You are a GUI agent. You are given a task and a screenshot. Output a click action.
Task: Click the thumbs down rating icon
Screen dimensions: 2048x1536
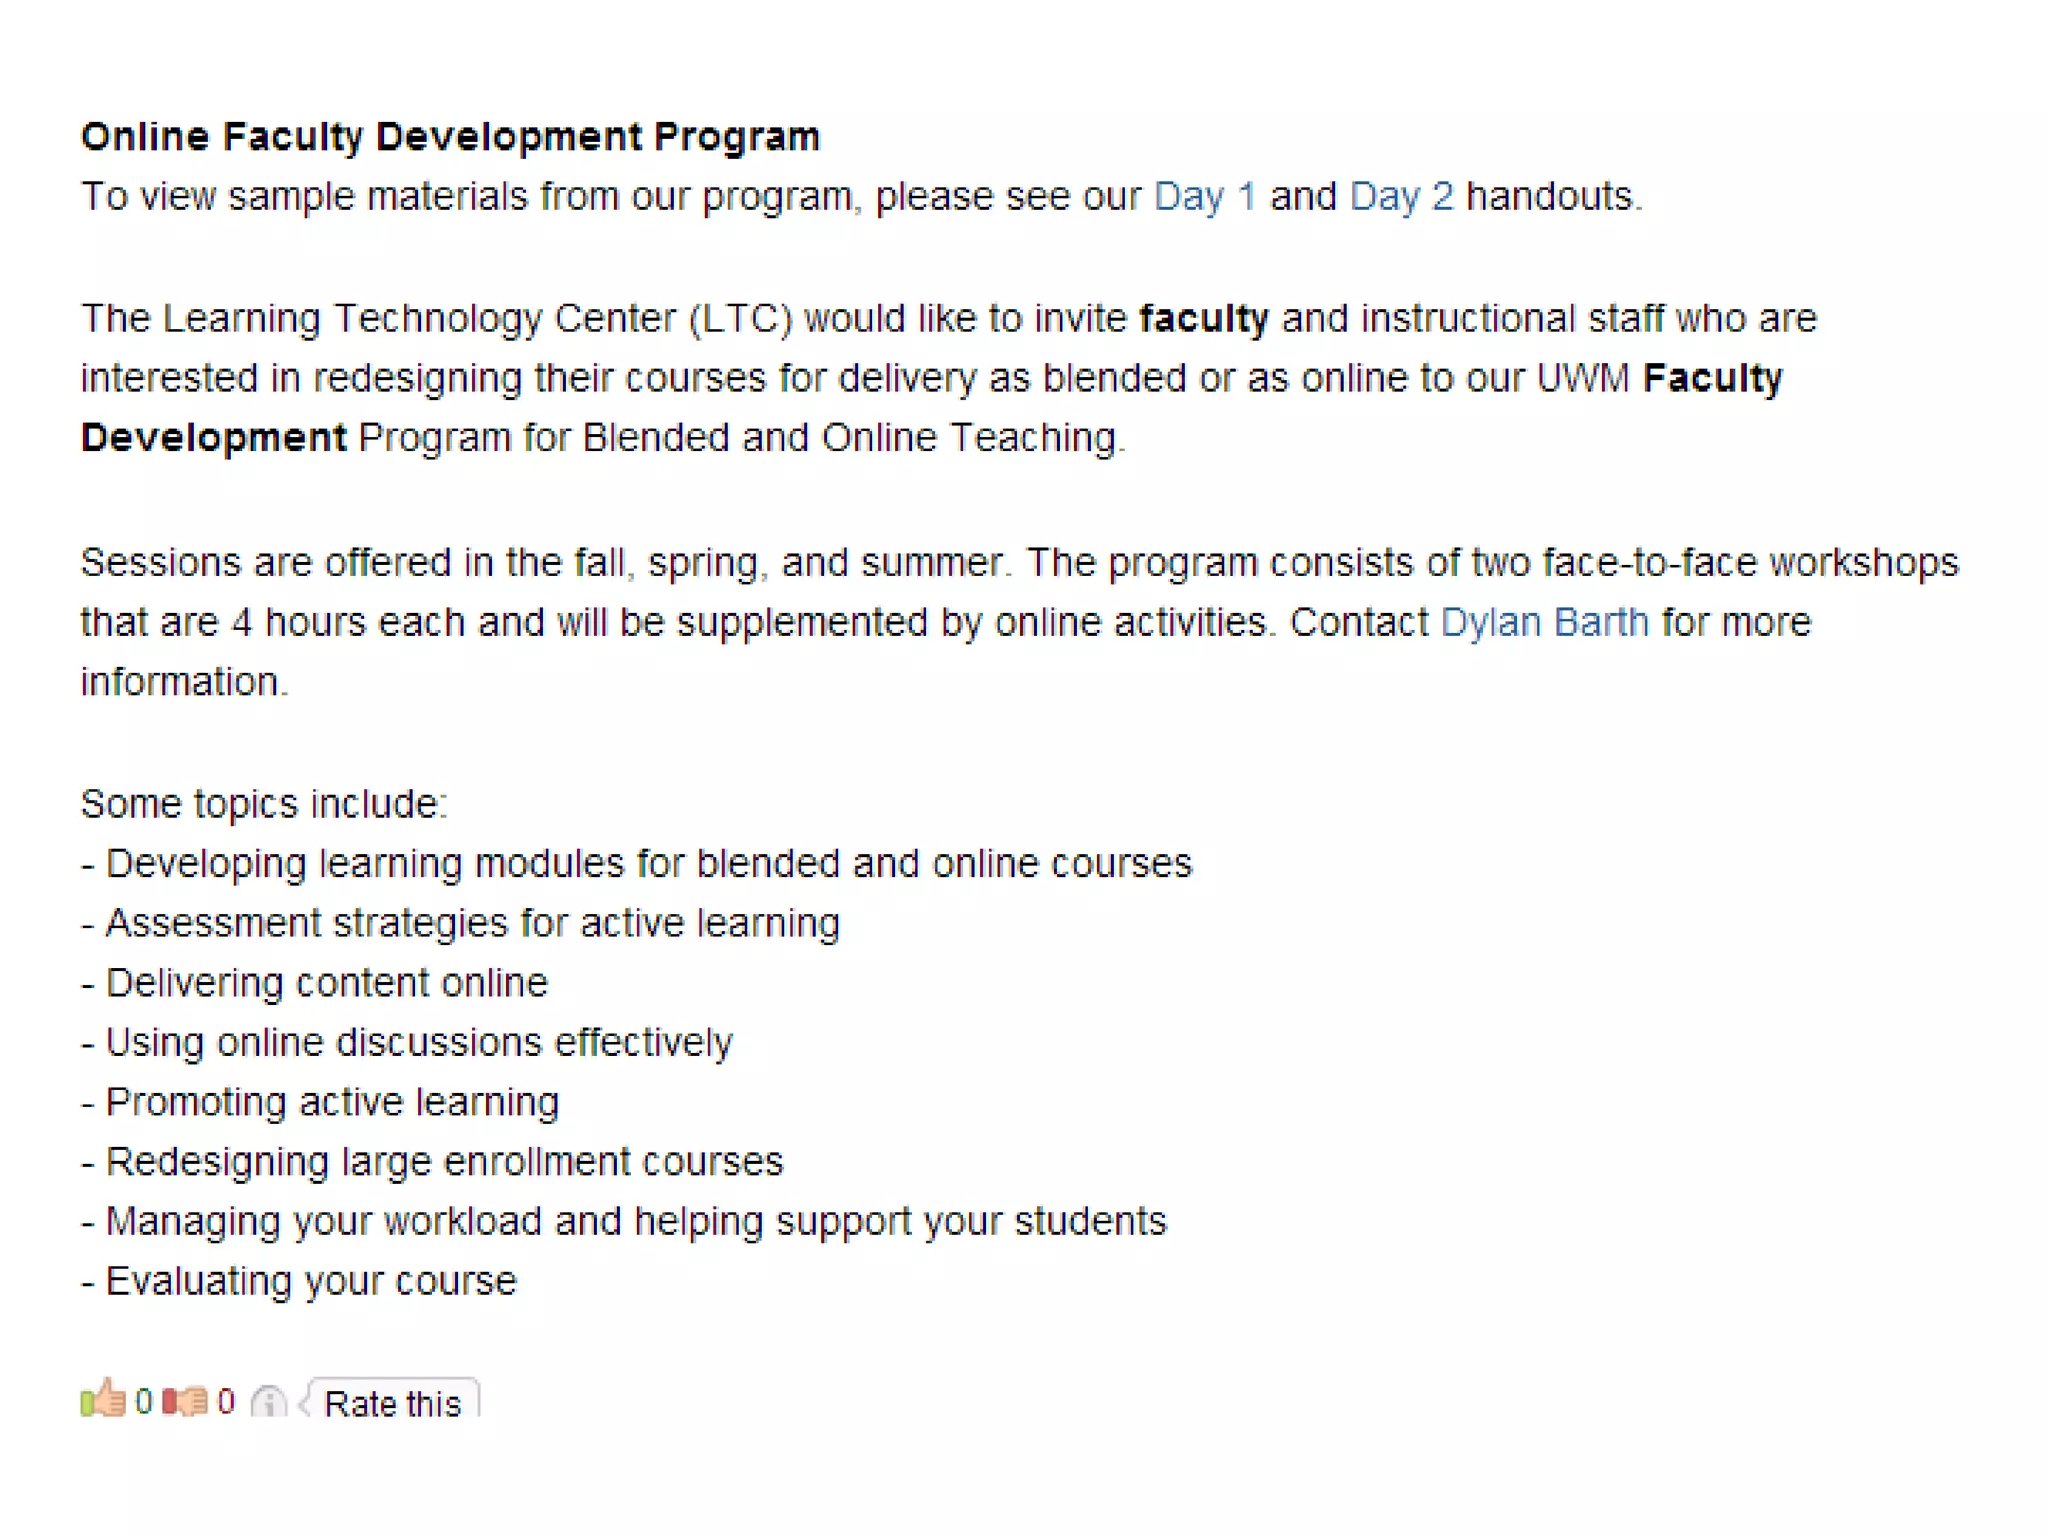click(185, 1401)
